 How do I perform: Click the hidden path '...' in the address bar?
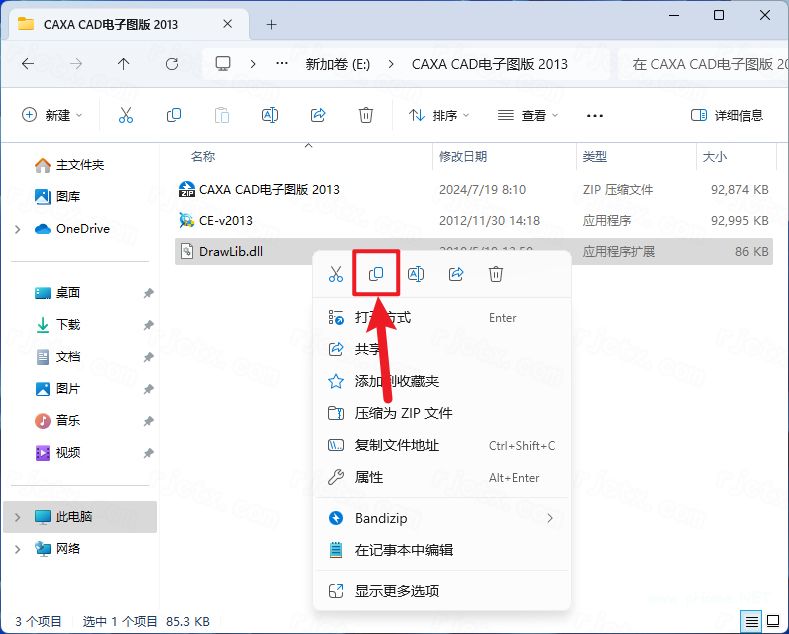point(282,63)
